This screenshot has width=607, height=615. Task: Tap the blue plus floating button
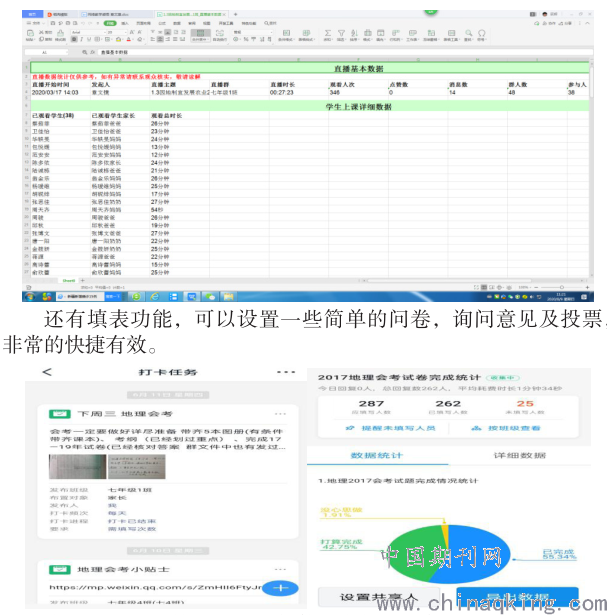(280, 588)
